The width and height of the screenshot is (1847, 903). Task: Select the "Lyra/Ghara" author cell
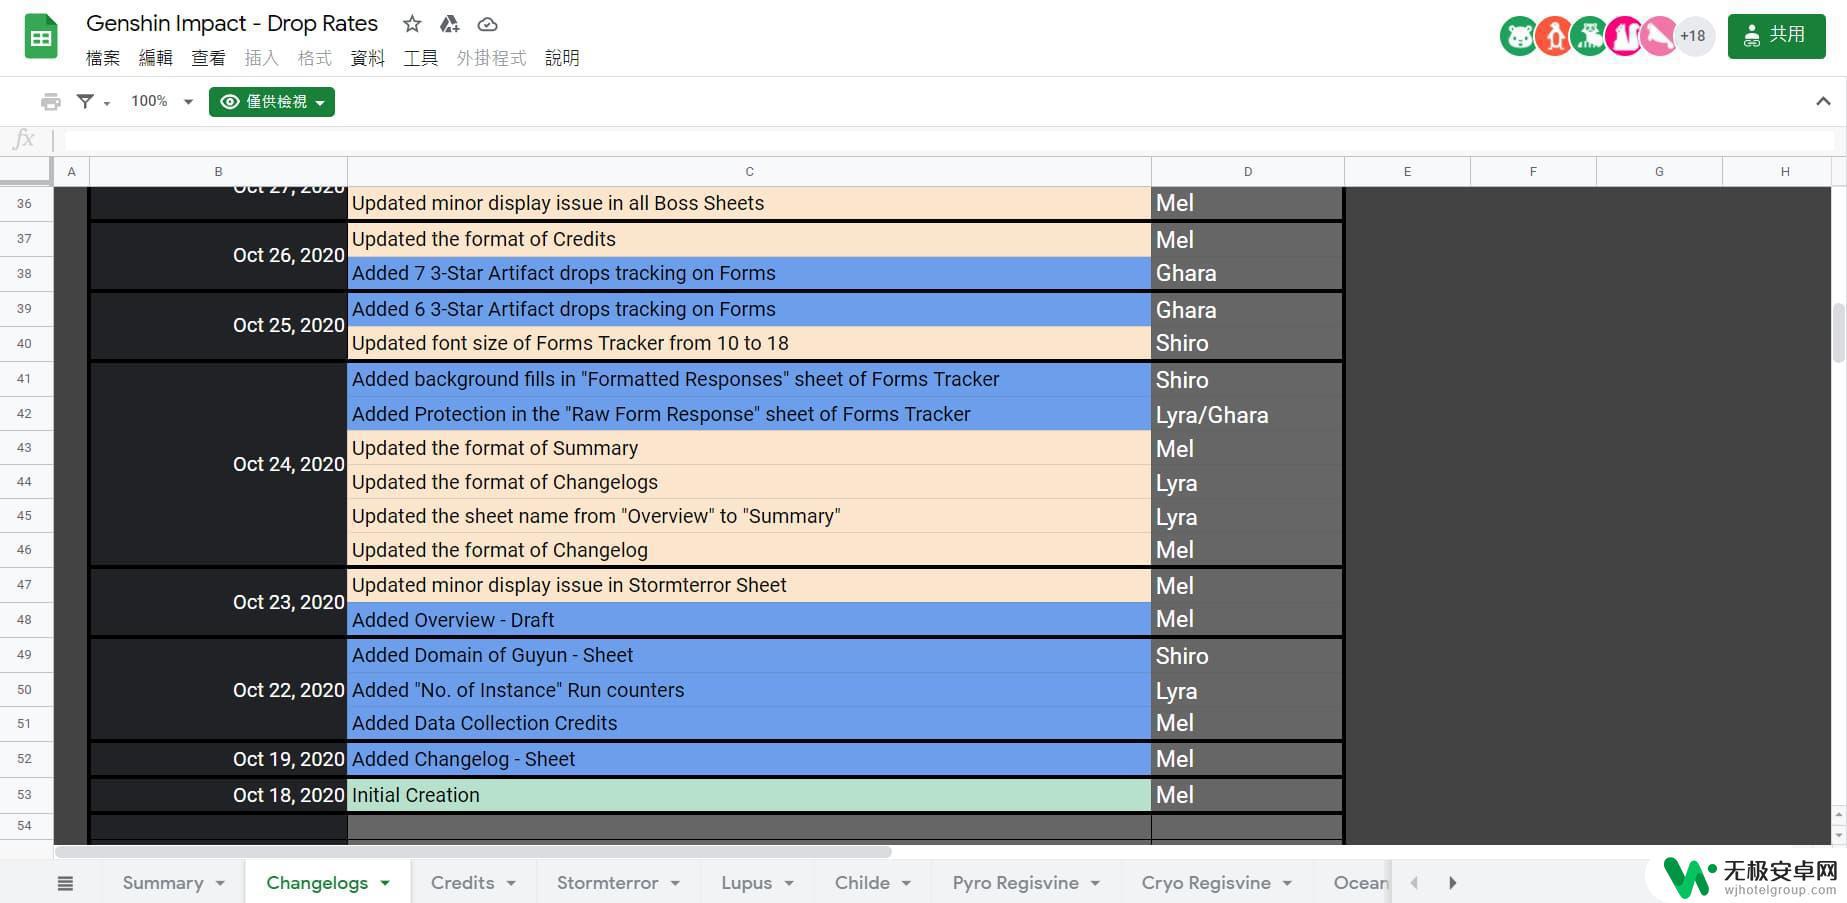(1247, 414)
